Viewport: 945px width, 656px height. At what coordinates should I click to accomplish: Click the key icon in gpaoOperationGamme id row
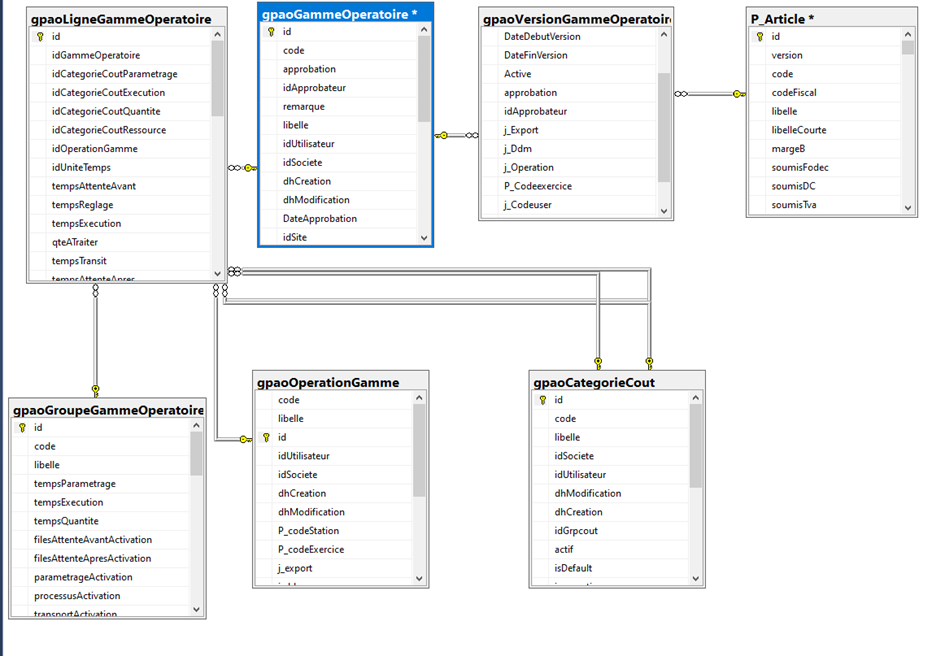coord(266,438)
